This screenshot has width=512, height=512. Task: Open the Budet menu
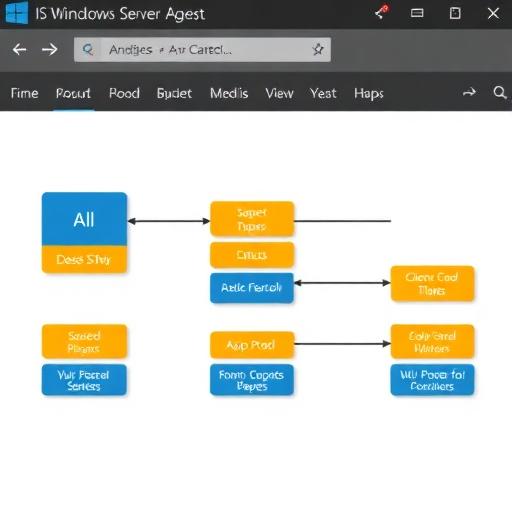[x=174, y=93]
